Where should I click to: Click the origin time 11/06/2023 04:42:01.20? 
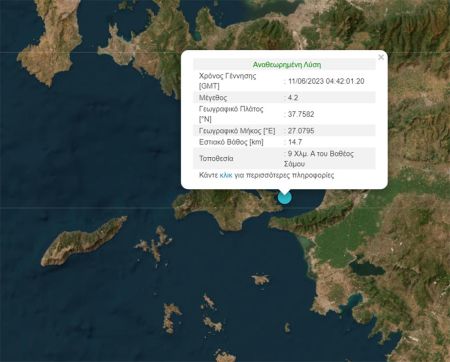tap(326, 81)
